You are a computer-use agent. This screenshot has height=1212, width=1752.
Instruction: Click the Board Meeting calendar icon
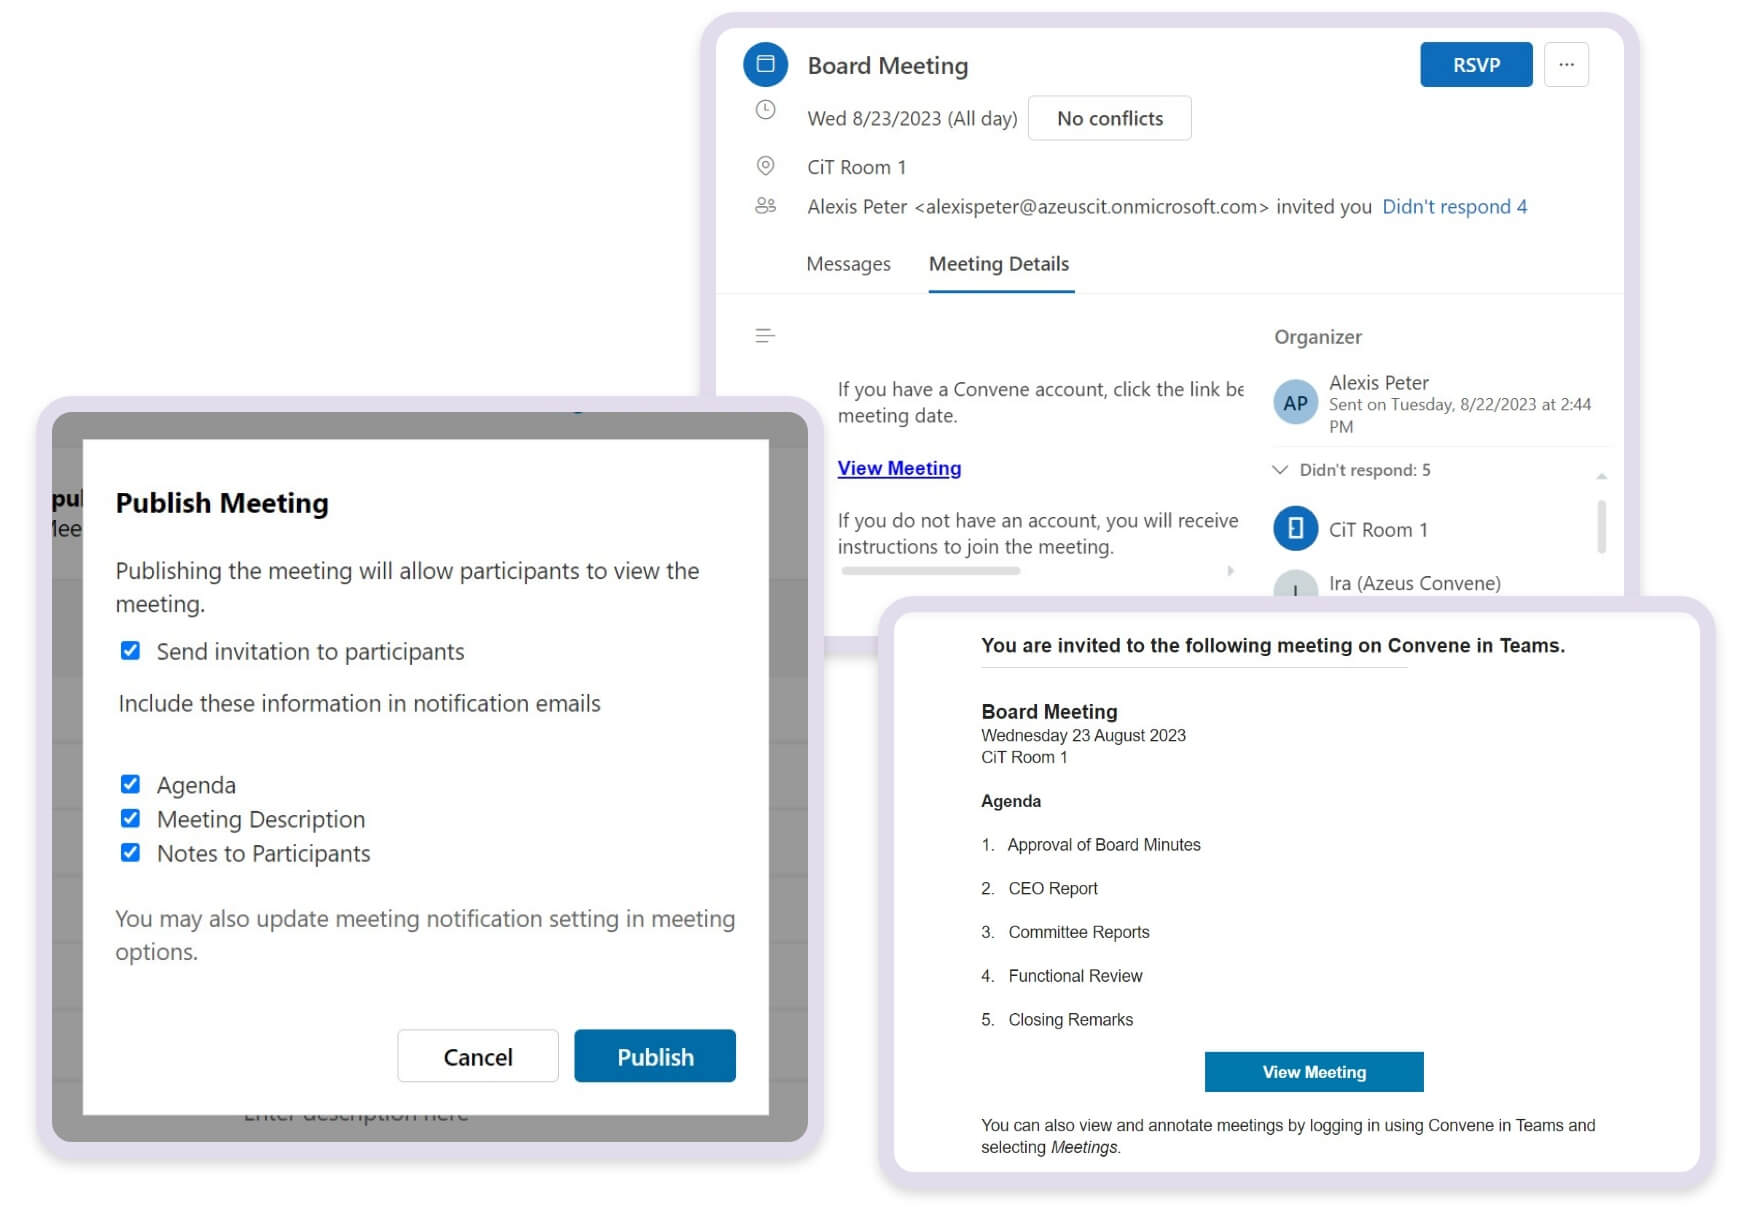[765, 64]
